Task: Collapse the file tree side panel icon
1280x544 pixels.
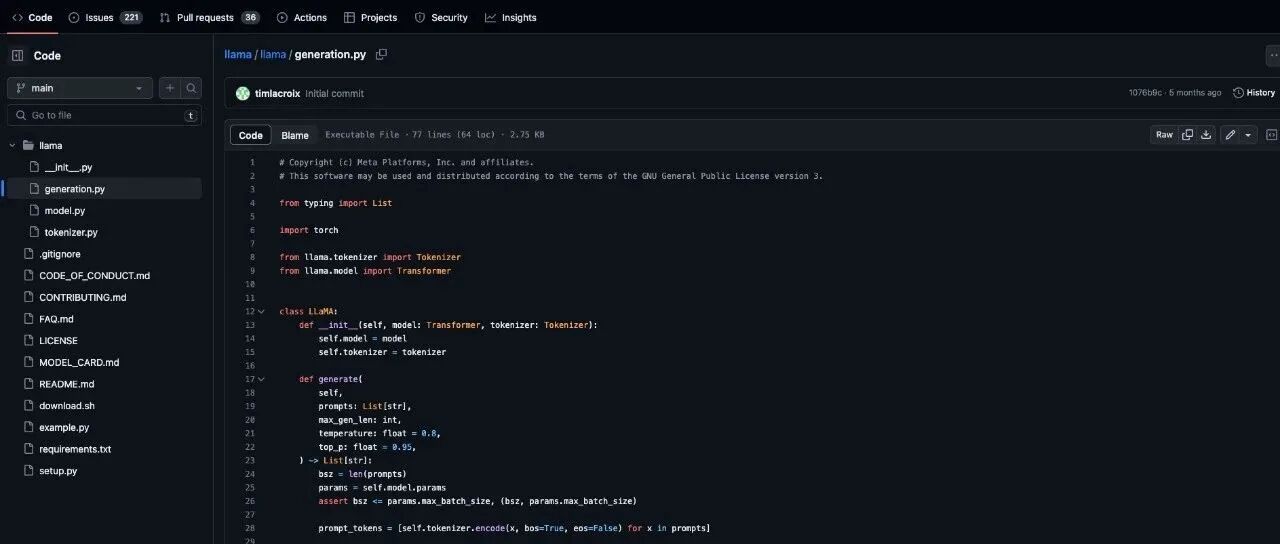Action: (17, 55)
